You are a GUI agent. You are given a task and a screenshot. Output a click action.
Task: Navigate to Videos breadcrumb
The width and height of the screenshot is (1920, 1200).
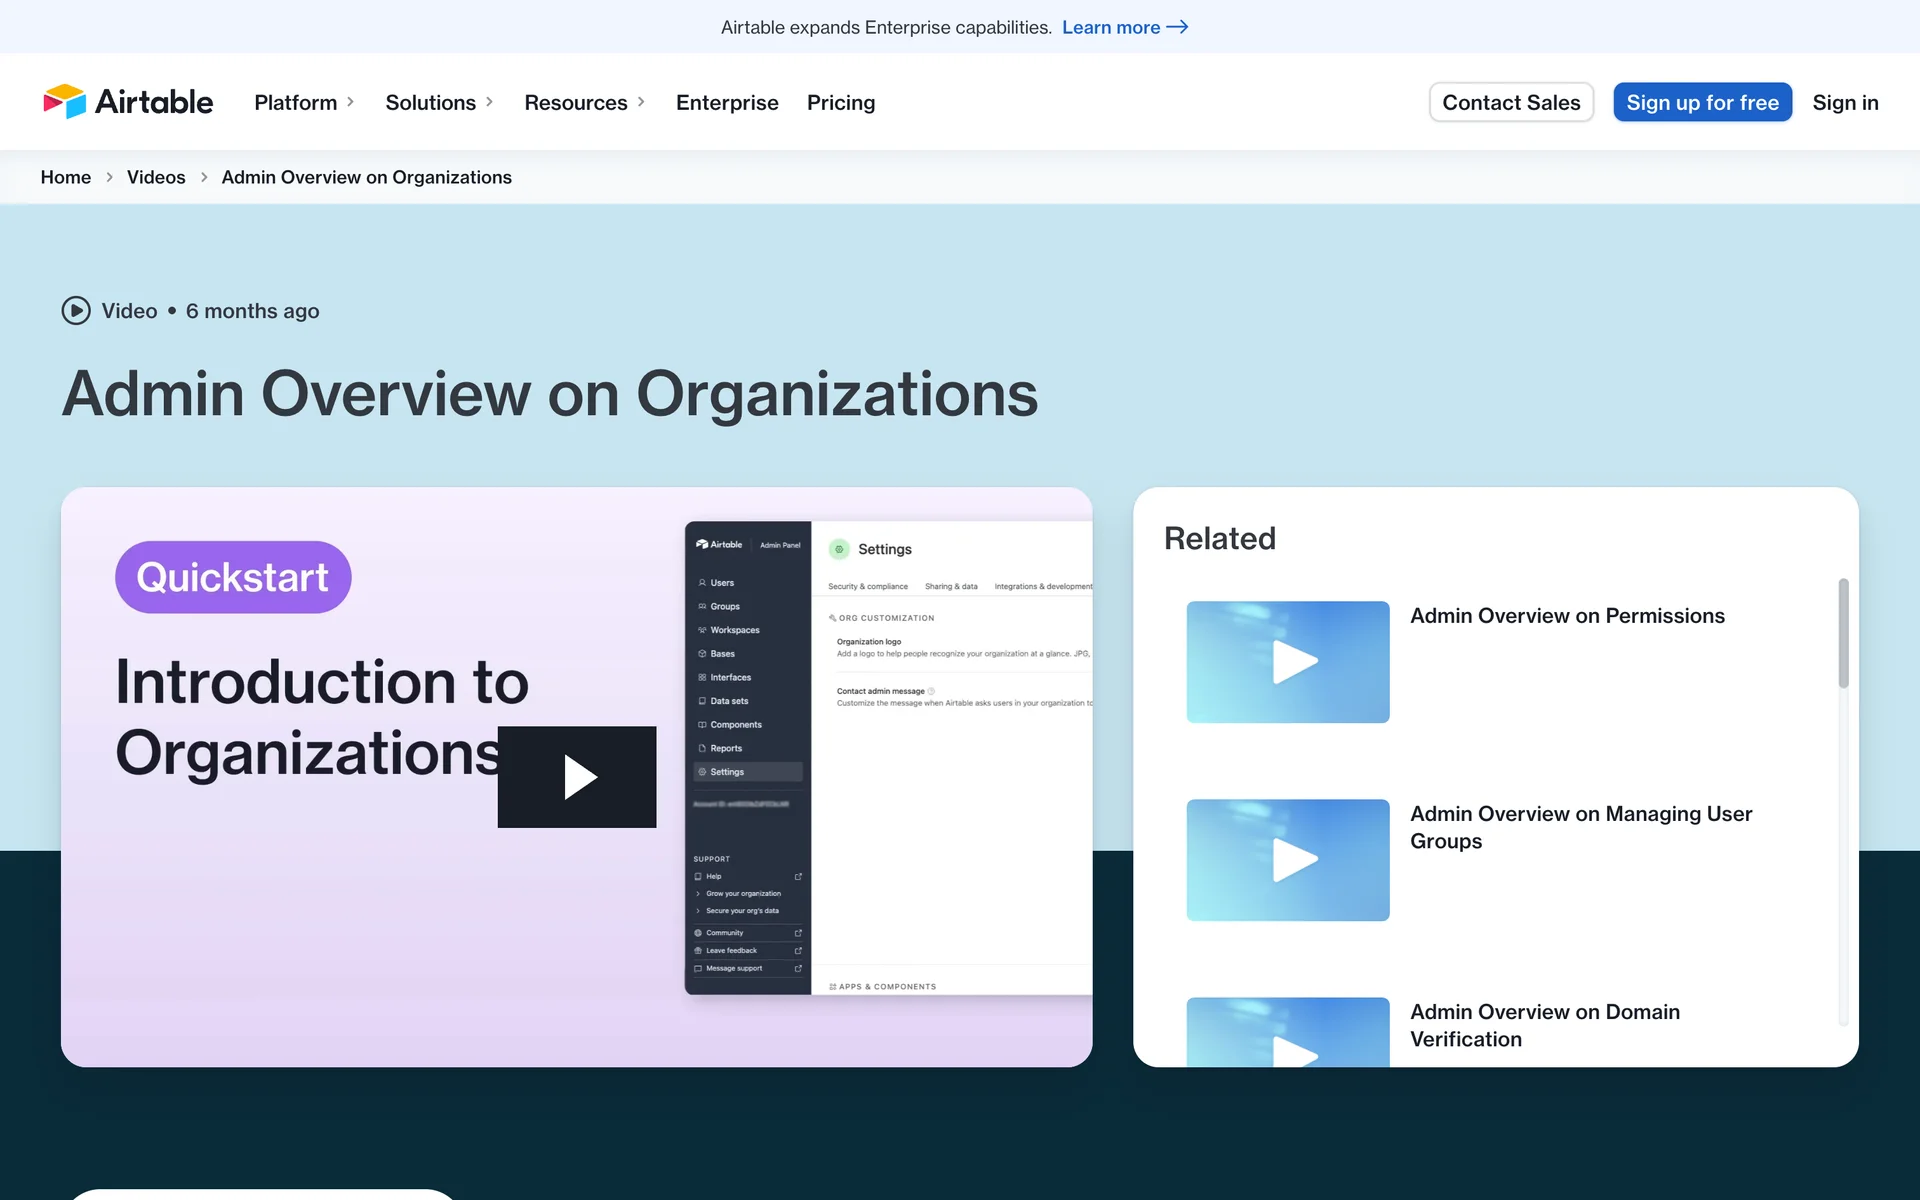click(x=155, y=177)
